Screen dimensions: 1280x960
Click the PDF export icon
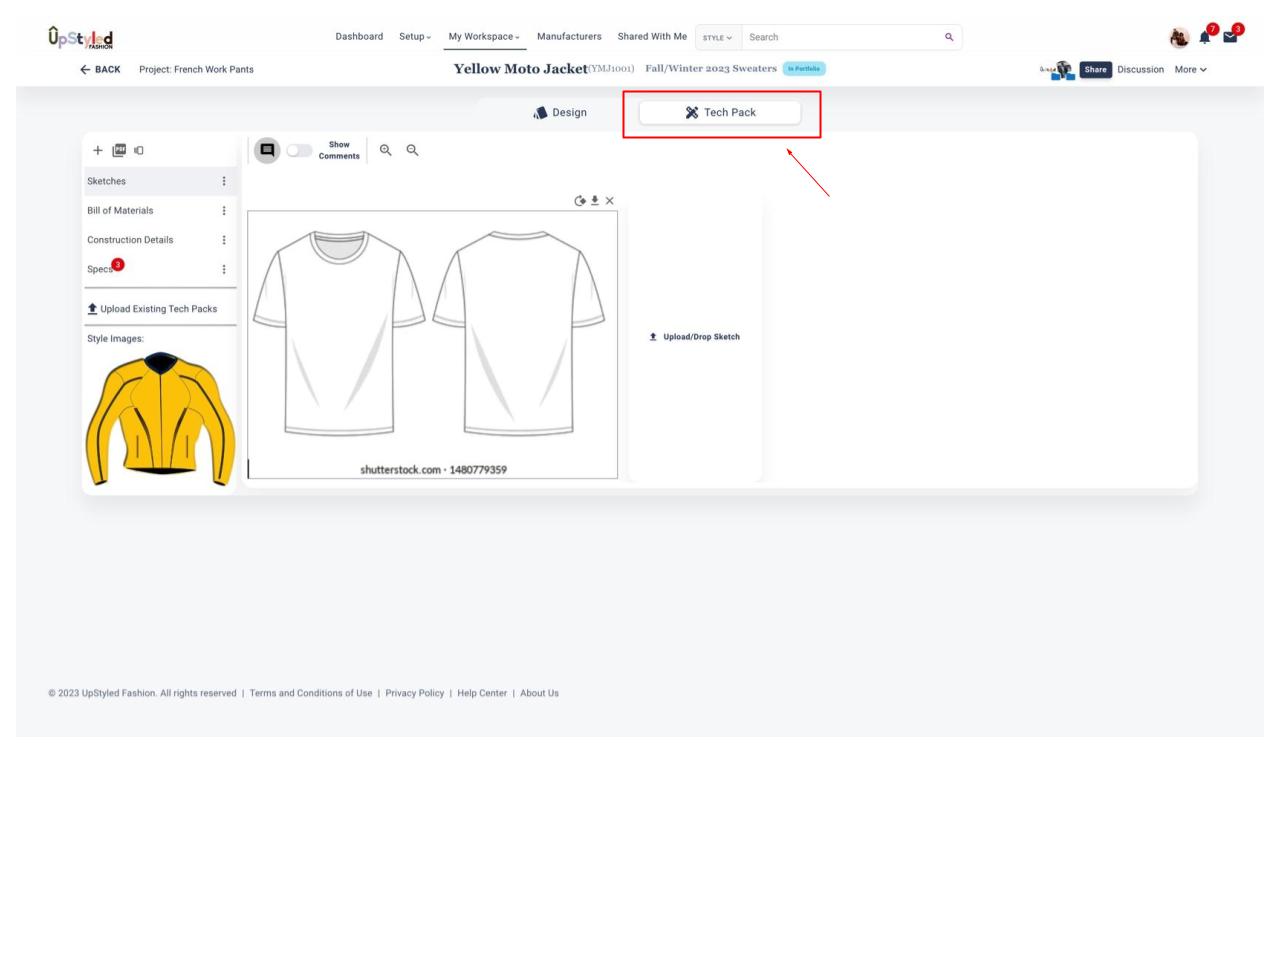pos(119,150)
